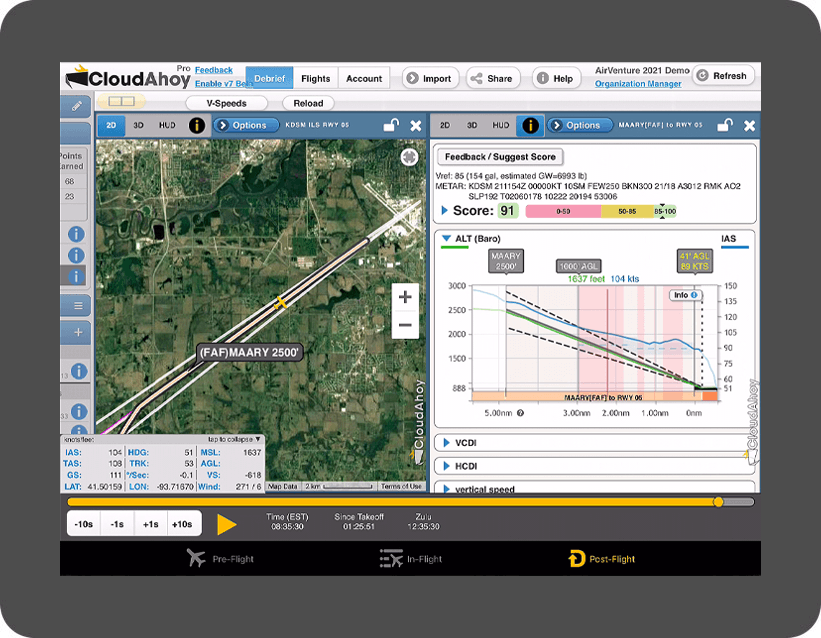821x638 pixels.
Task: Zoom out on the map
Action: click(x=405, y=325)
